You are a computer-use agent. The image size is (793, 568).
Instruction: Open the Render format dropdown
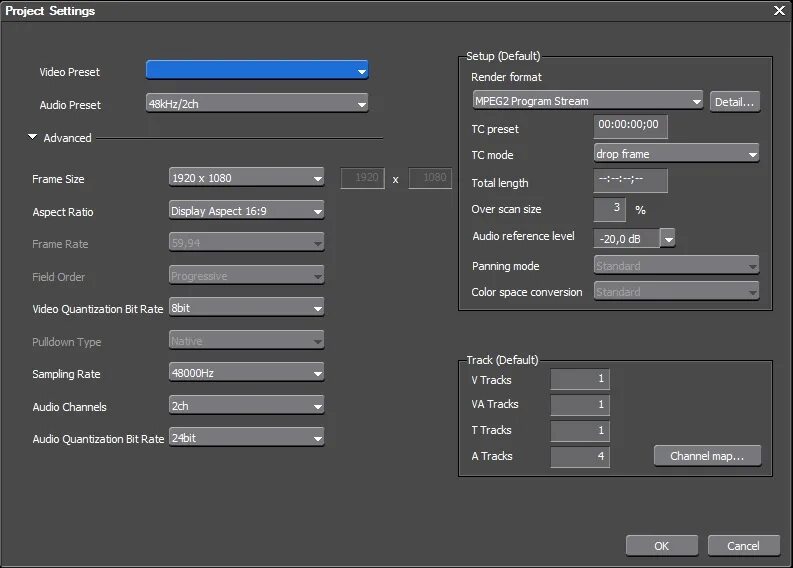(x=588, y=101)
